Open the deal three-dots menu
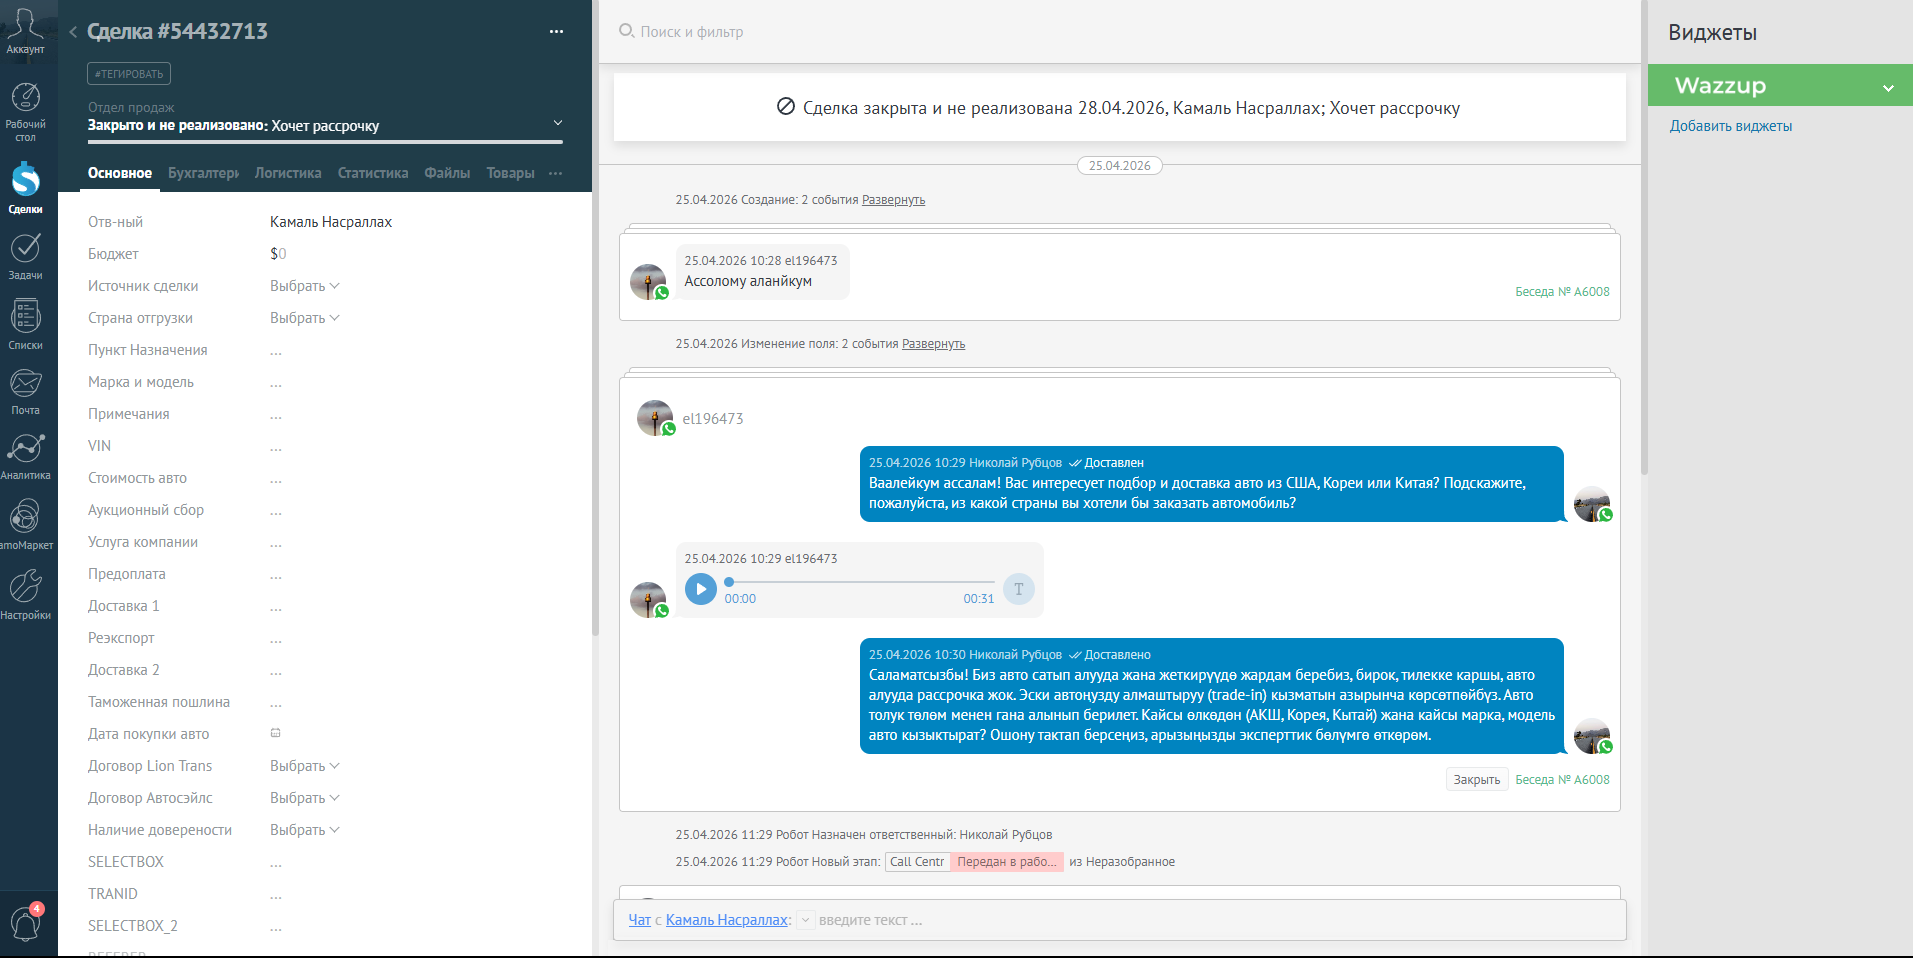Image resolution: width=1913 pixels, height=958 pixels. (556, 32)
